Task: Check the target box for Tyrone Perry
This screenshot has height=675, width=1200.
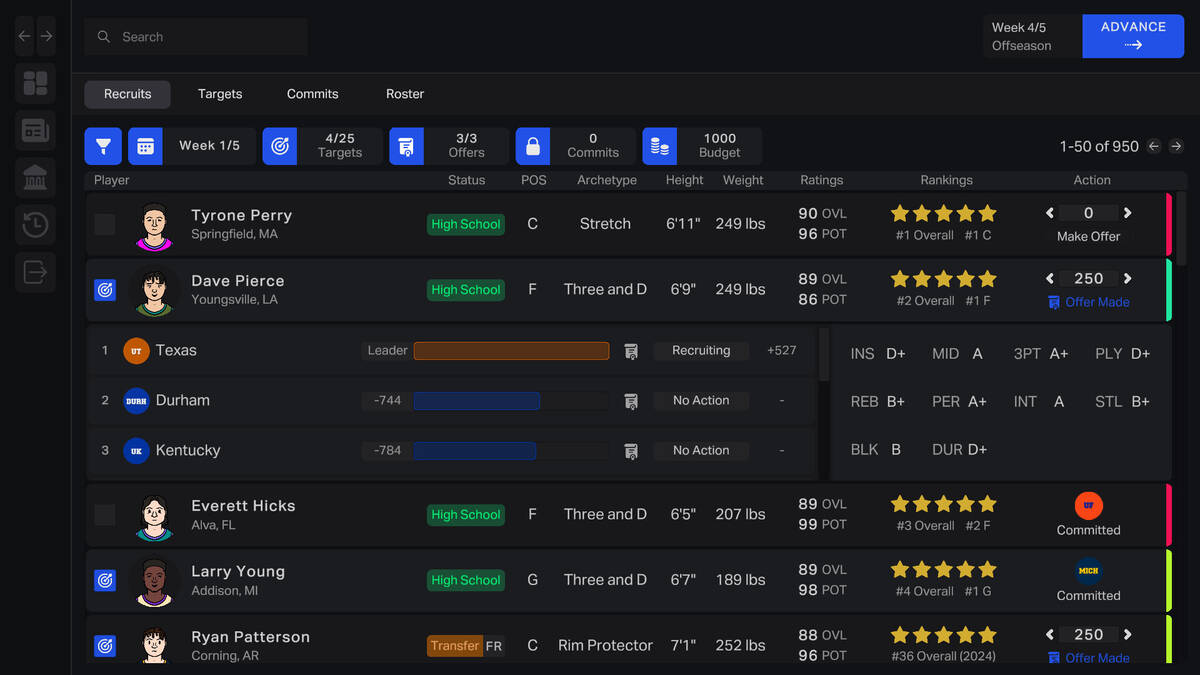Action: point(105,224)
